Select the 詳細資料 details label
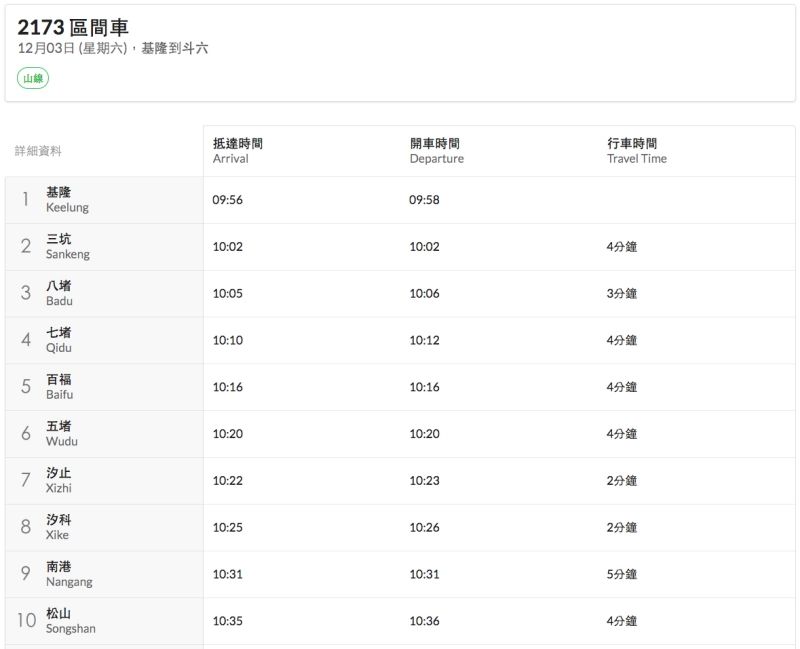Screen dimensions: 800x649 pyautogui.click(x=38, y=151)
